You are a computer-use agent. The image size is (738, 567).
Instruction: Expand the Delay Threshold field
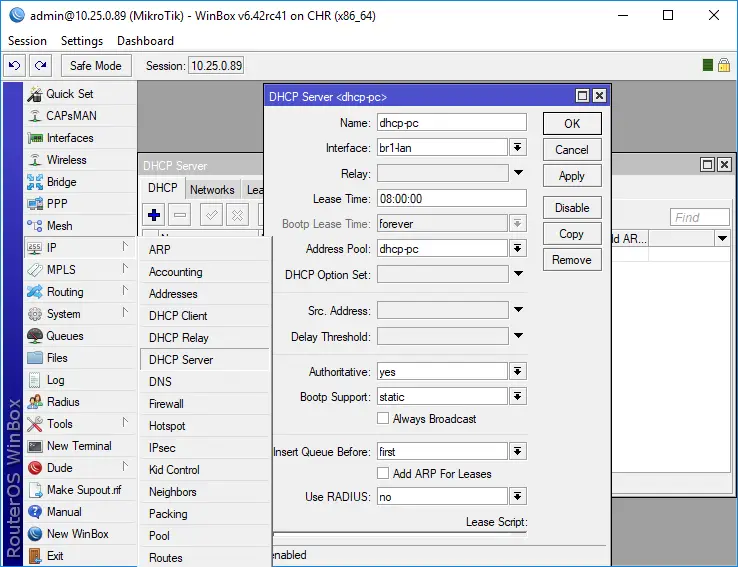pyautogui.click(x=518, y=335)
